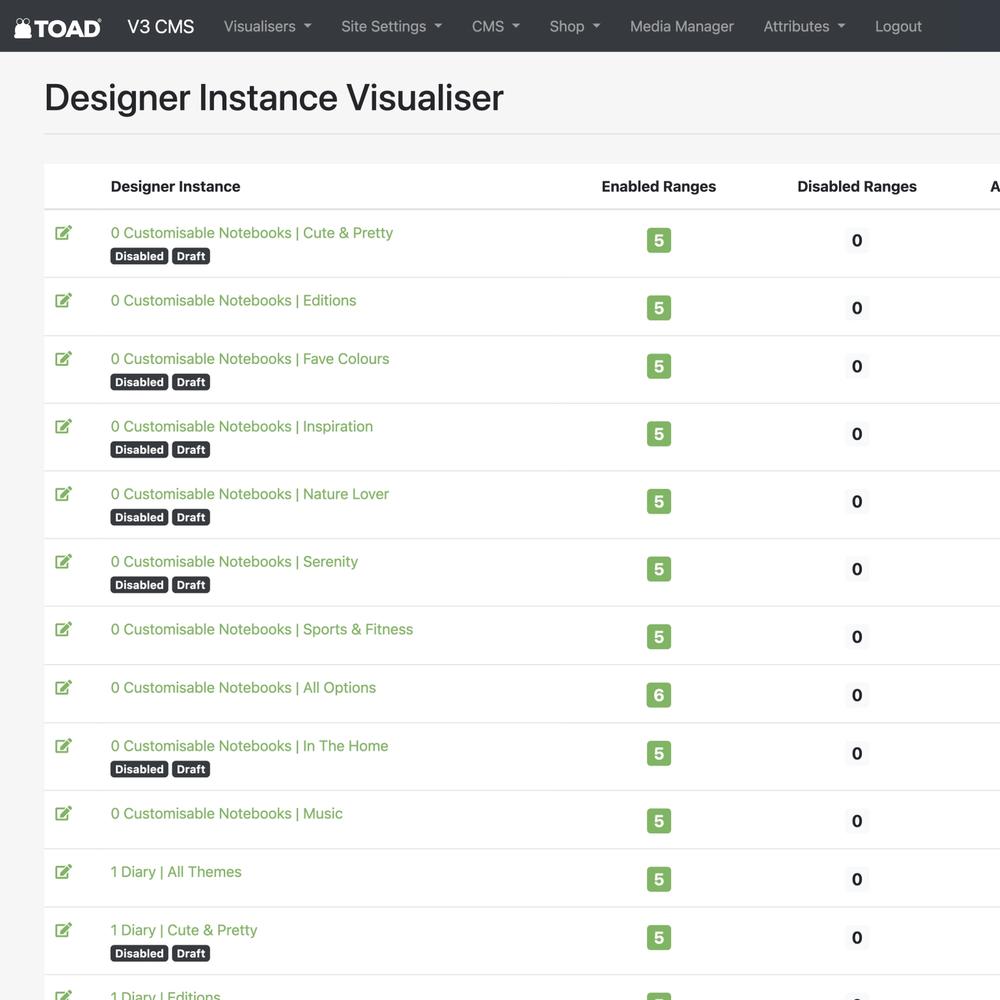Image resolution: width=1000 pixels, height=1000 pixels.
Task: Click edit icon beside Inspiration notebooks
Action: (63, 426)
